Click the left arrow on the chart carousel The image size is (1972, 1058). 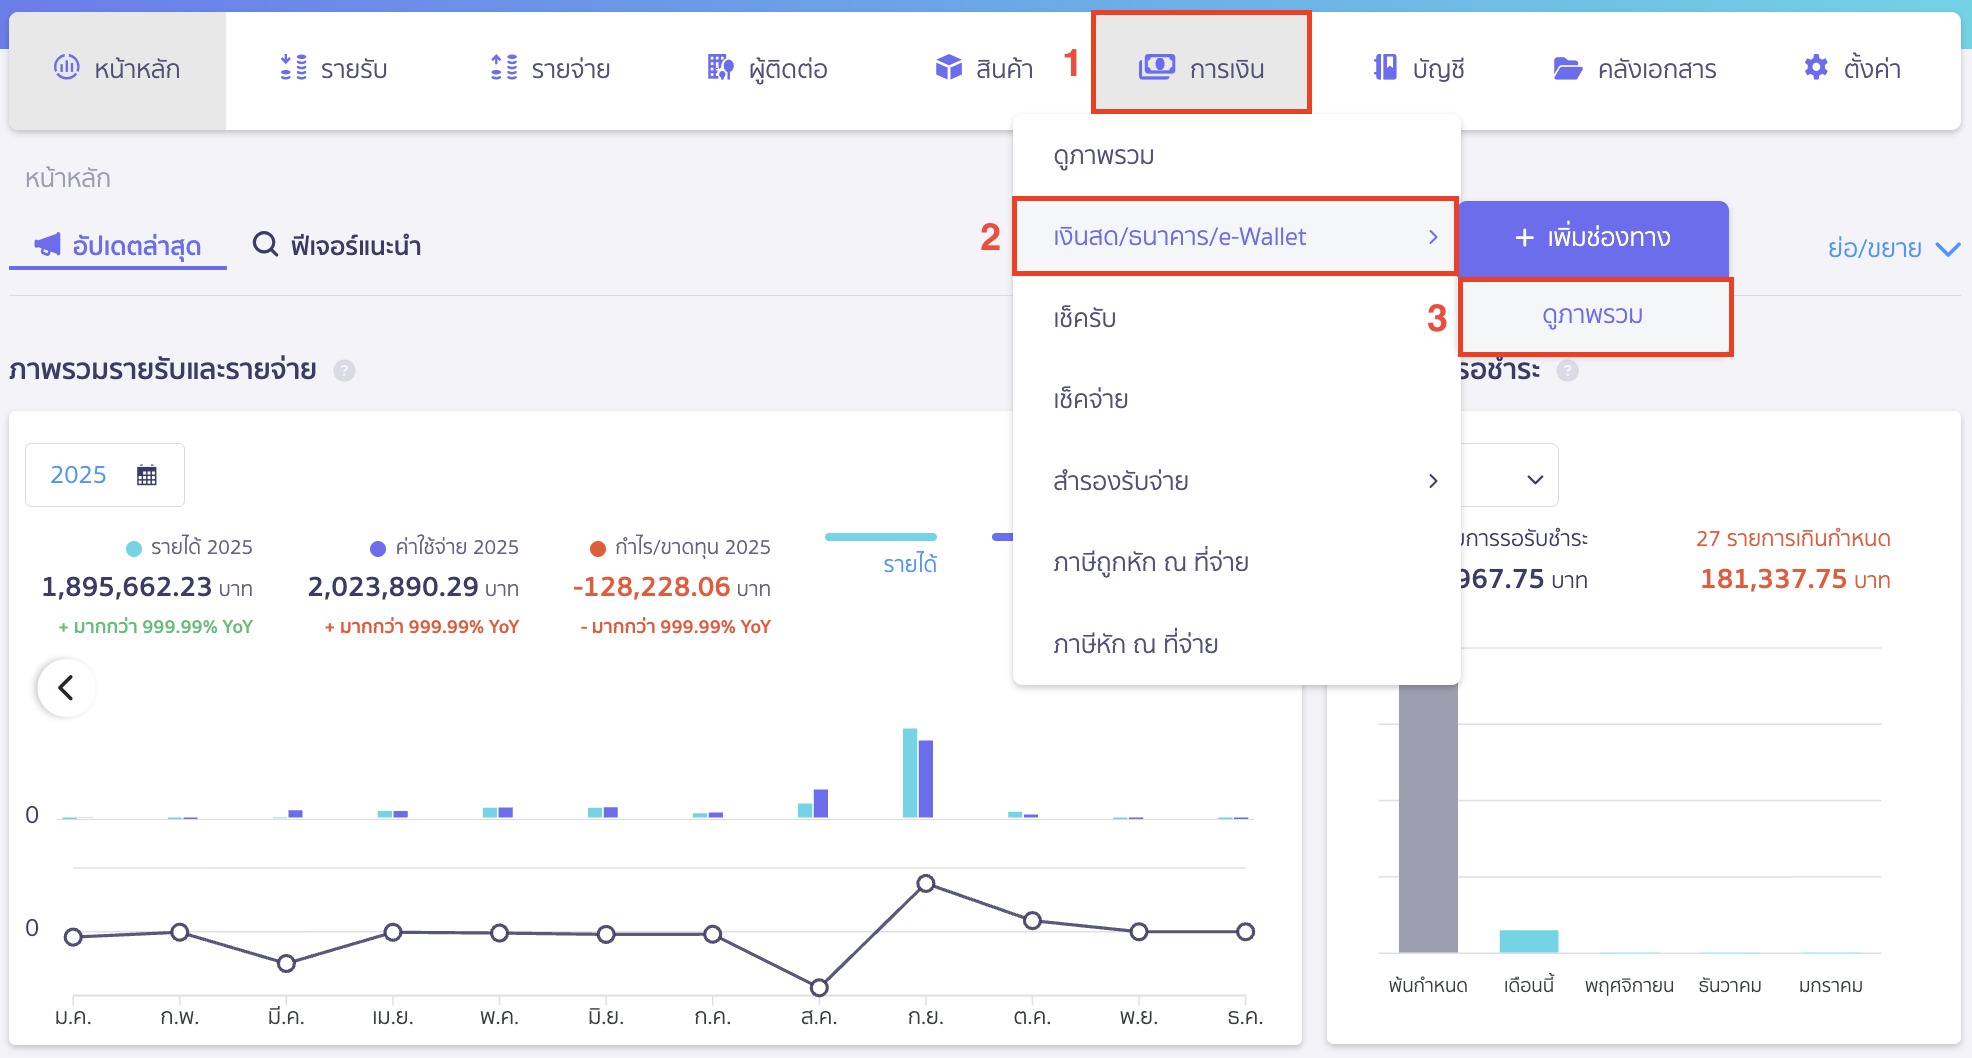pos(65,688)
